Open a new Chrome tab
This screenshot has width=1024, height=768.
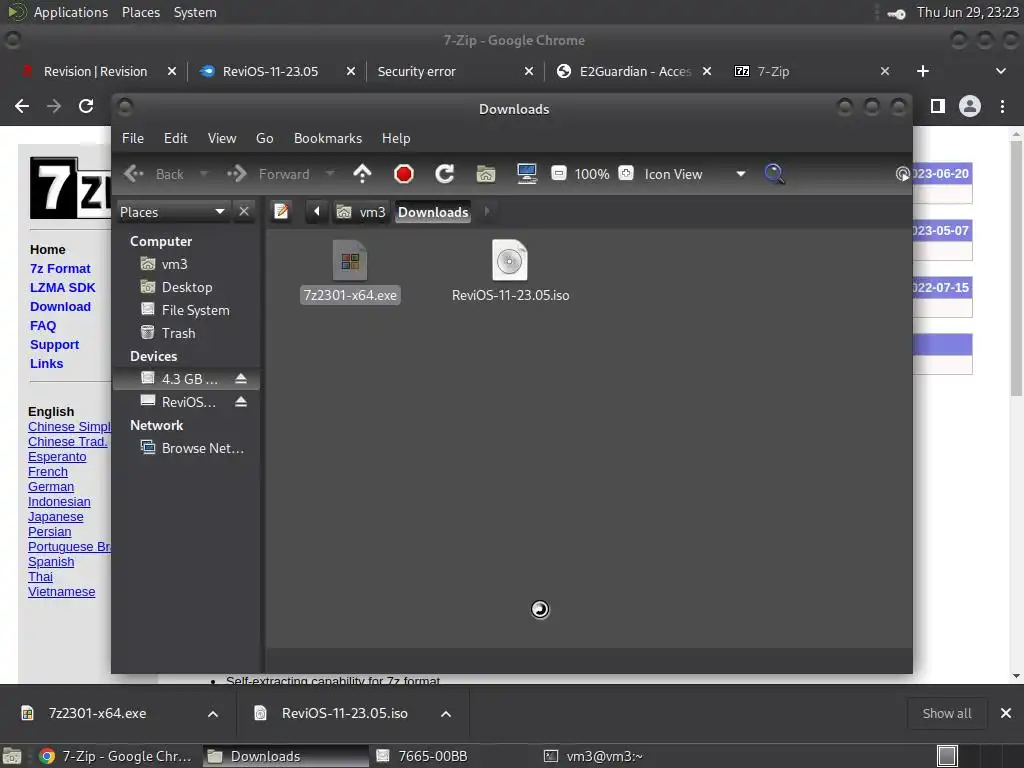pos(923,71)
